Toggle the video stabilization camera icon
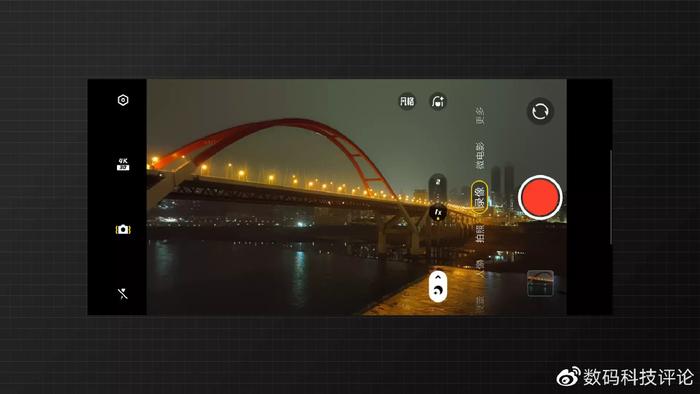The width and height of the screenshot is (700, 394). coord(123,229)
